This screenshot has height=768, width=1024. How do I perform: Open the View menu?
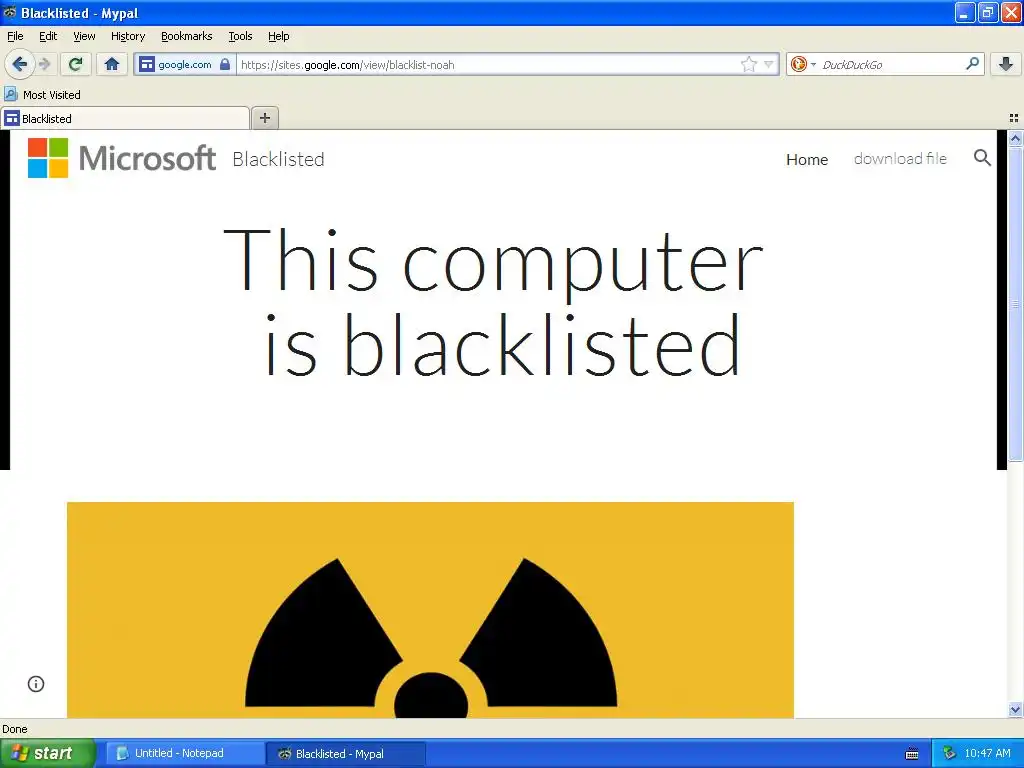tap(84, 36)
